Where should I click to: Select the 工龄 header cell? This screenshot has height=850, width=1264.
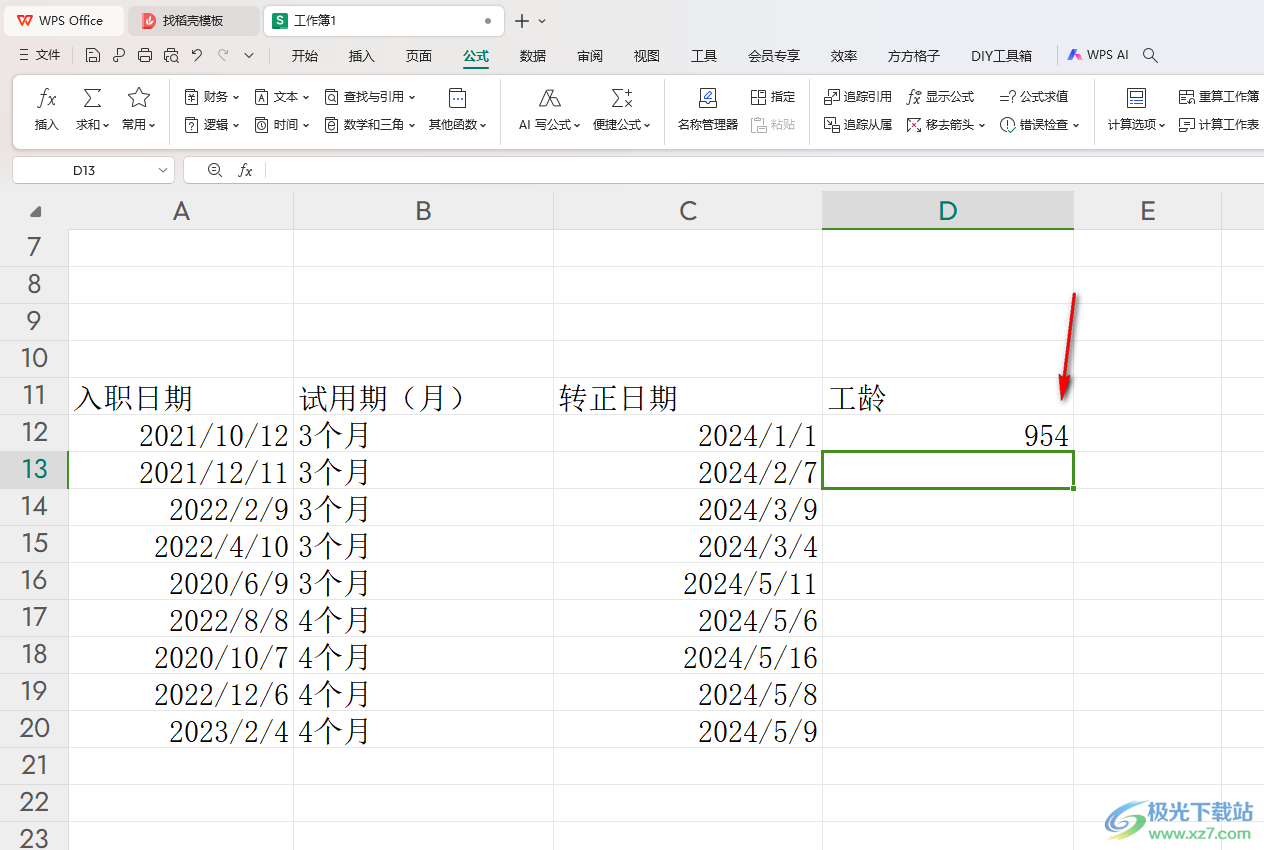click(948, 397)
